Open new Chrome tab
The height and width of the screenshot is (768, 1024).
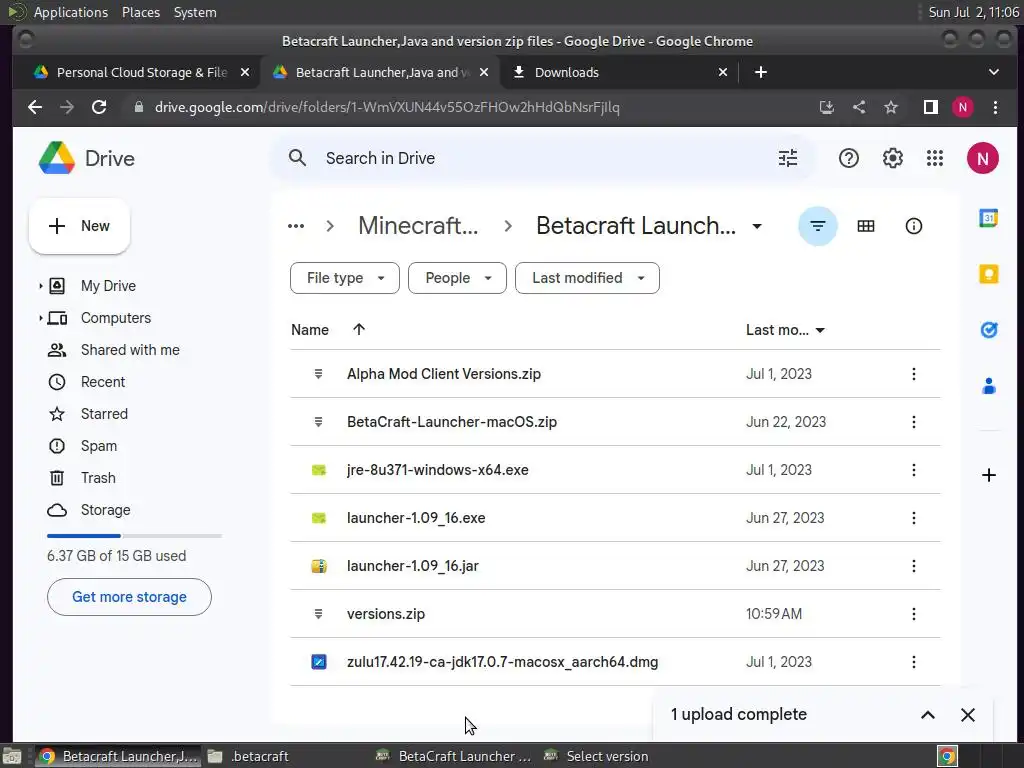pyautogui.click(x=760, y=72)
